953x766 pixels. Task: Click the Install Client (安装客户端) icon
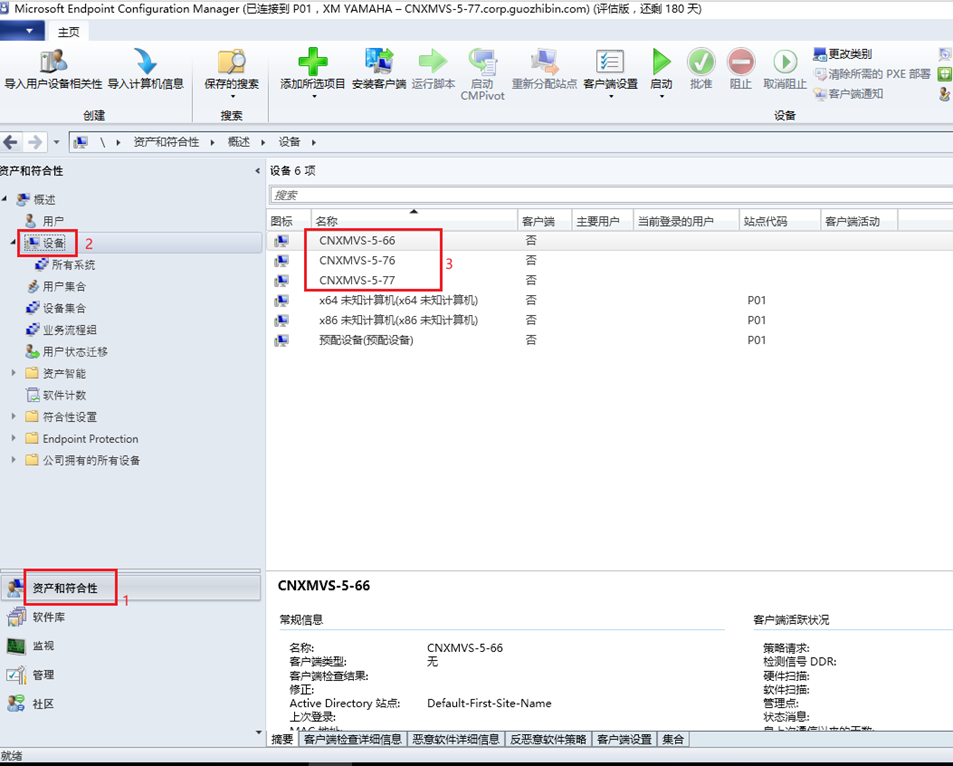[379, 61]
